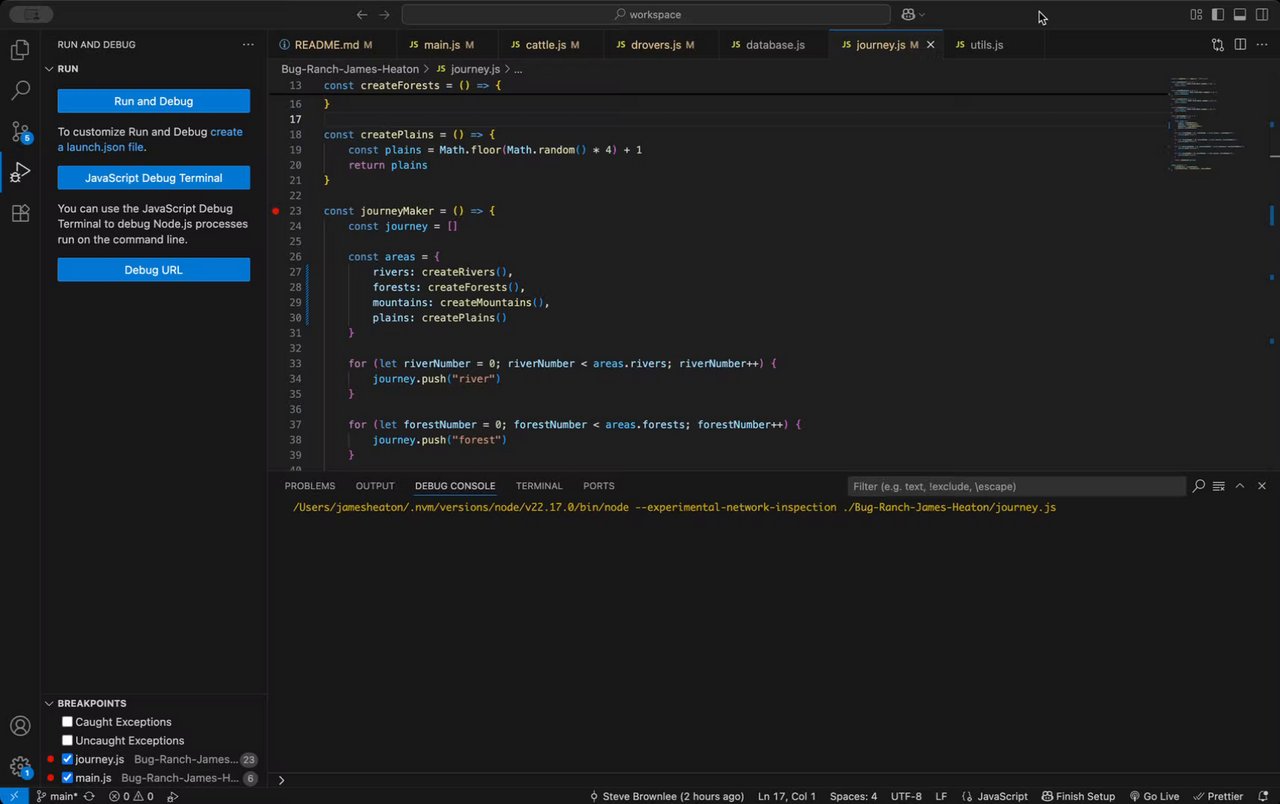The height and width of the screenshot is (804, 1280).
Task: Disable the journey.js breakpoint checkbox
Action: (67, 759)
